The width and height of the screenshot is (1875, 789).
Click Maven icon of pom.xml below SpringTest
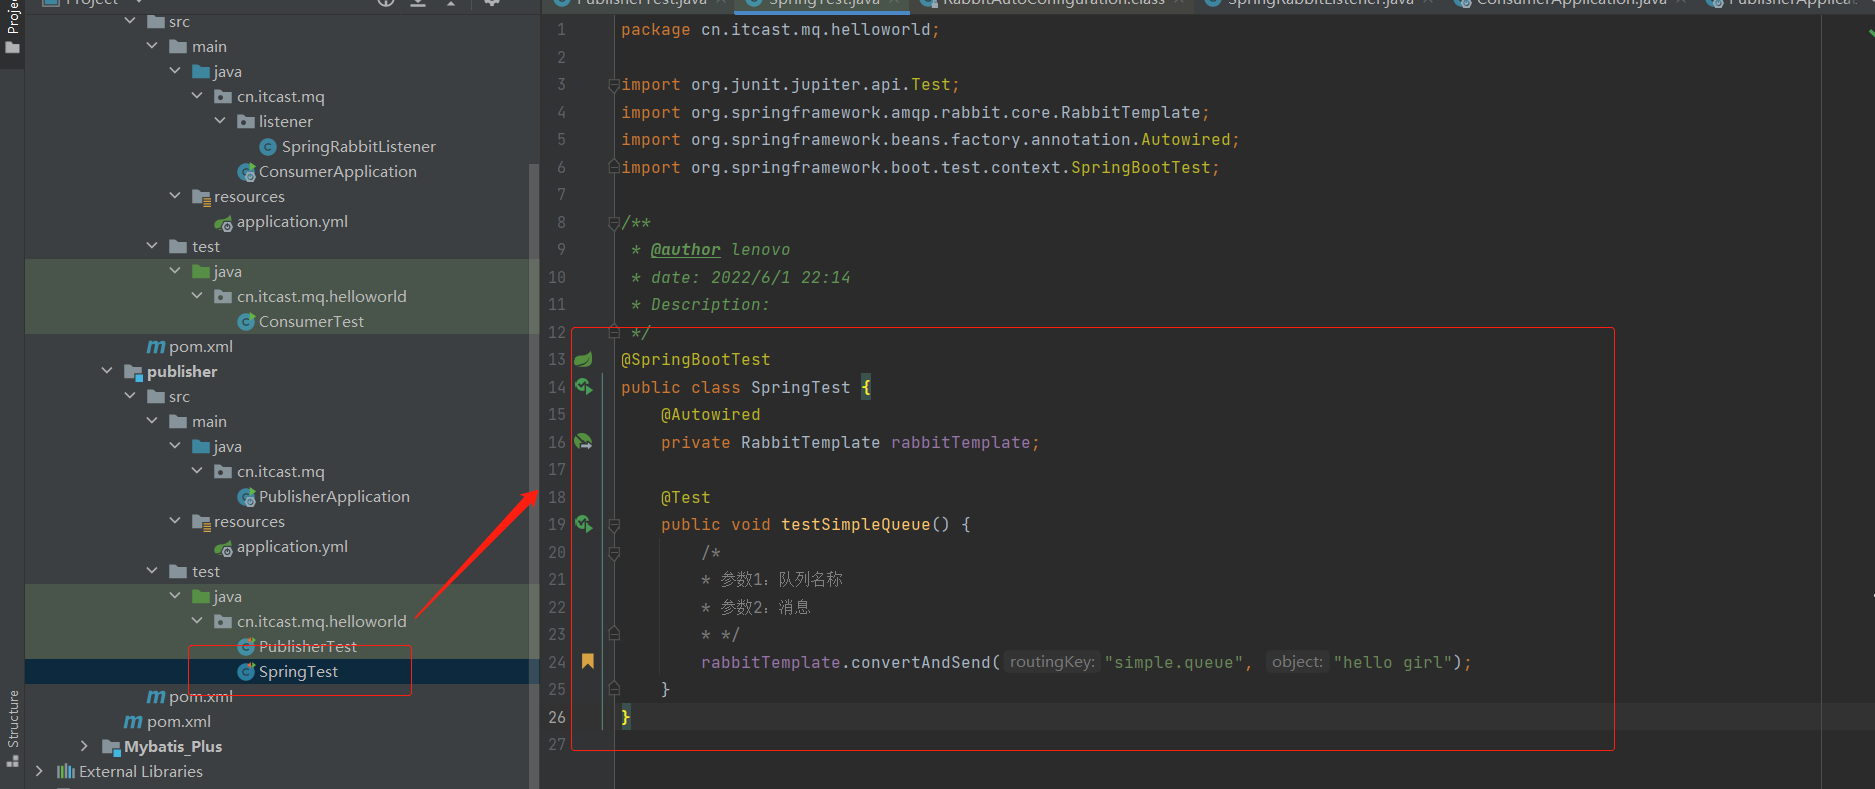pos(156,697)
